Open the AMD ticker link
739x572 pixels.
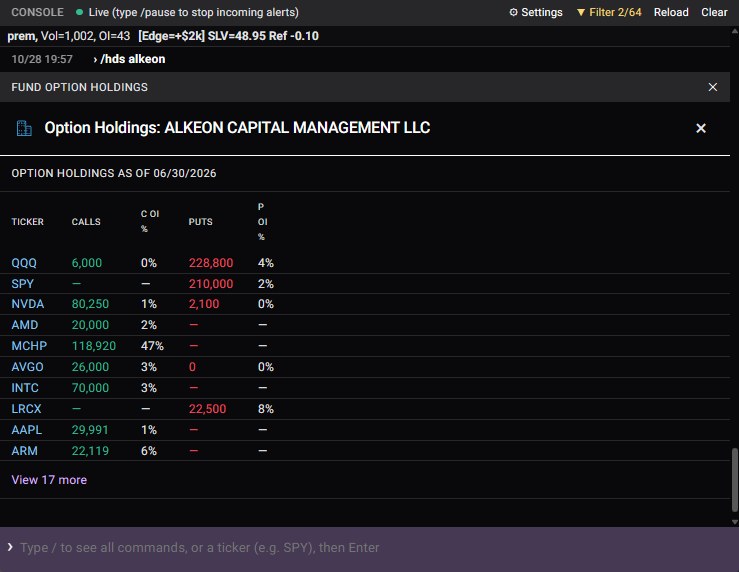point(25,325)
